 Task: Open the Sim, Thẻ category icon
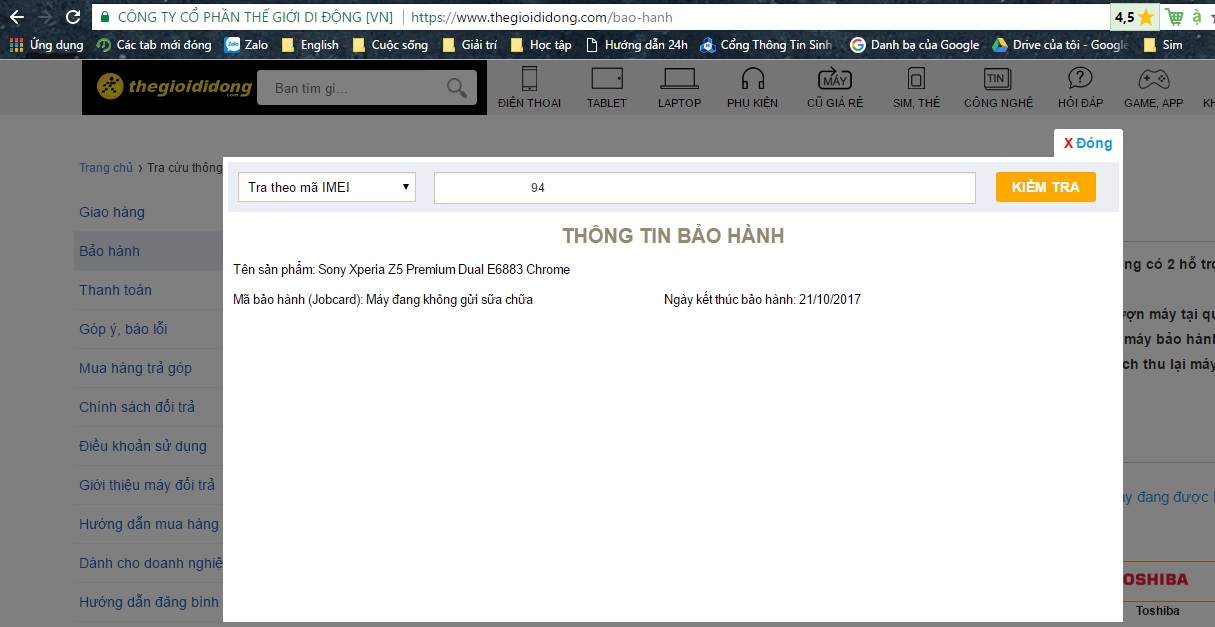pos(915,79)
